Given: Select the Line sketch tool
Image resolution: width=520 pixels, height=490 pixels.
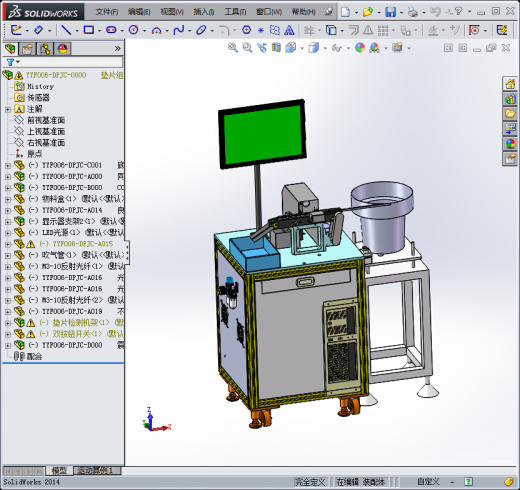Looking at the screenshot, I should (x=66, y=30).
